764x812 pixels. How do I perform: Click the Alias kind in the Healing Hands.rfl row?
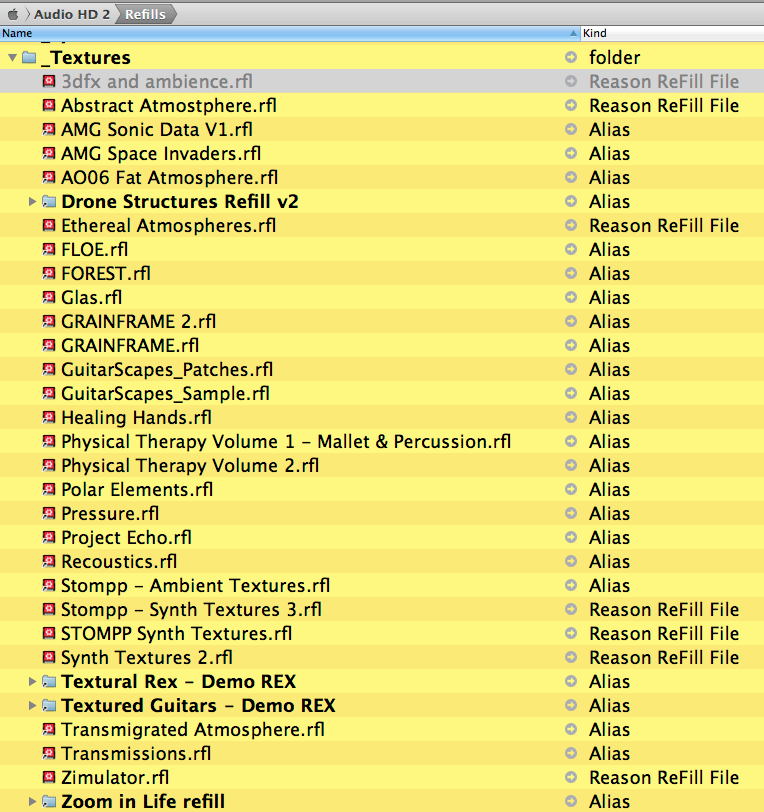click(x=609, y=417)
